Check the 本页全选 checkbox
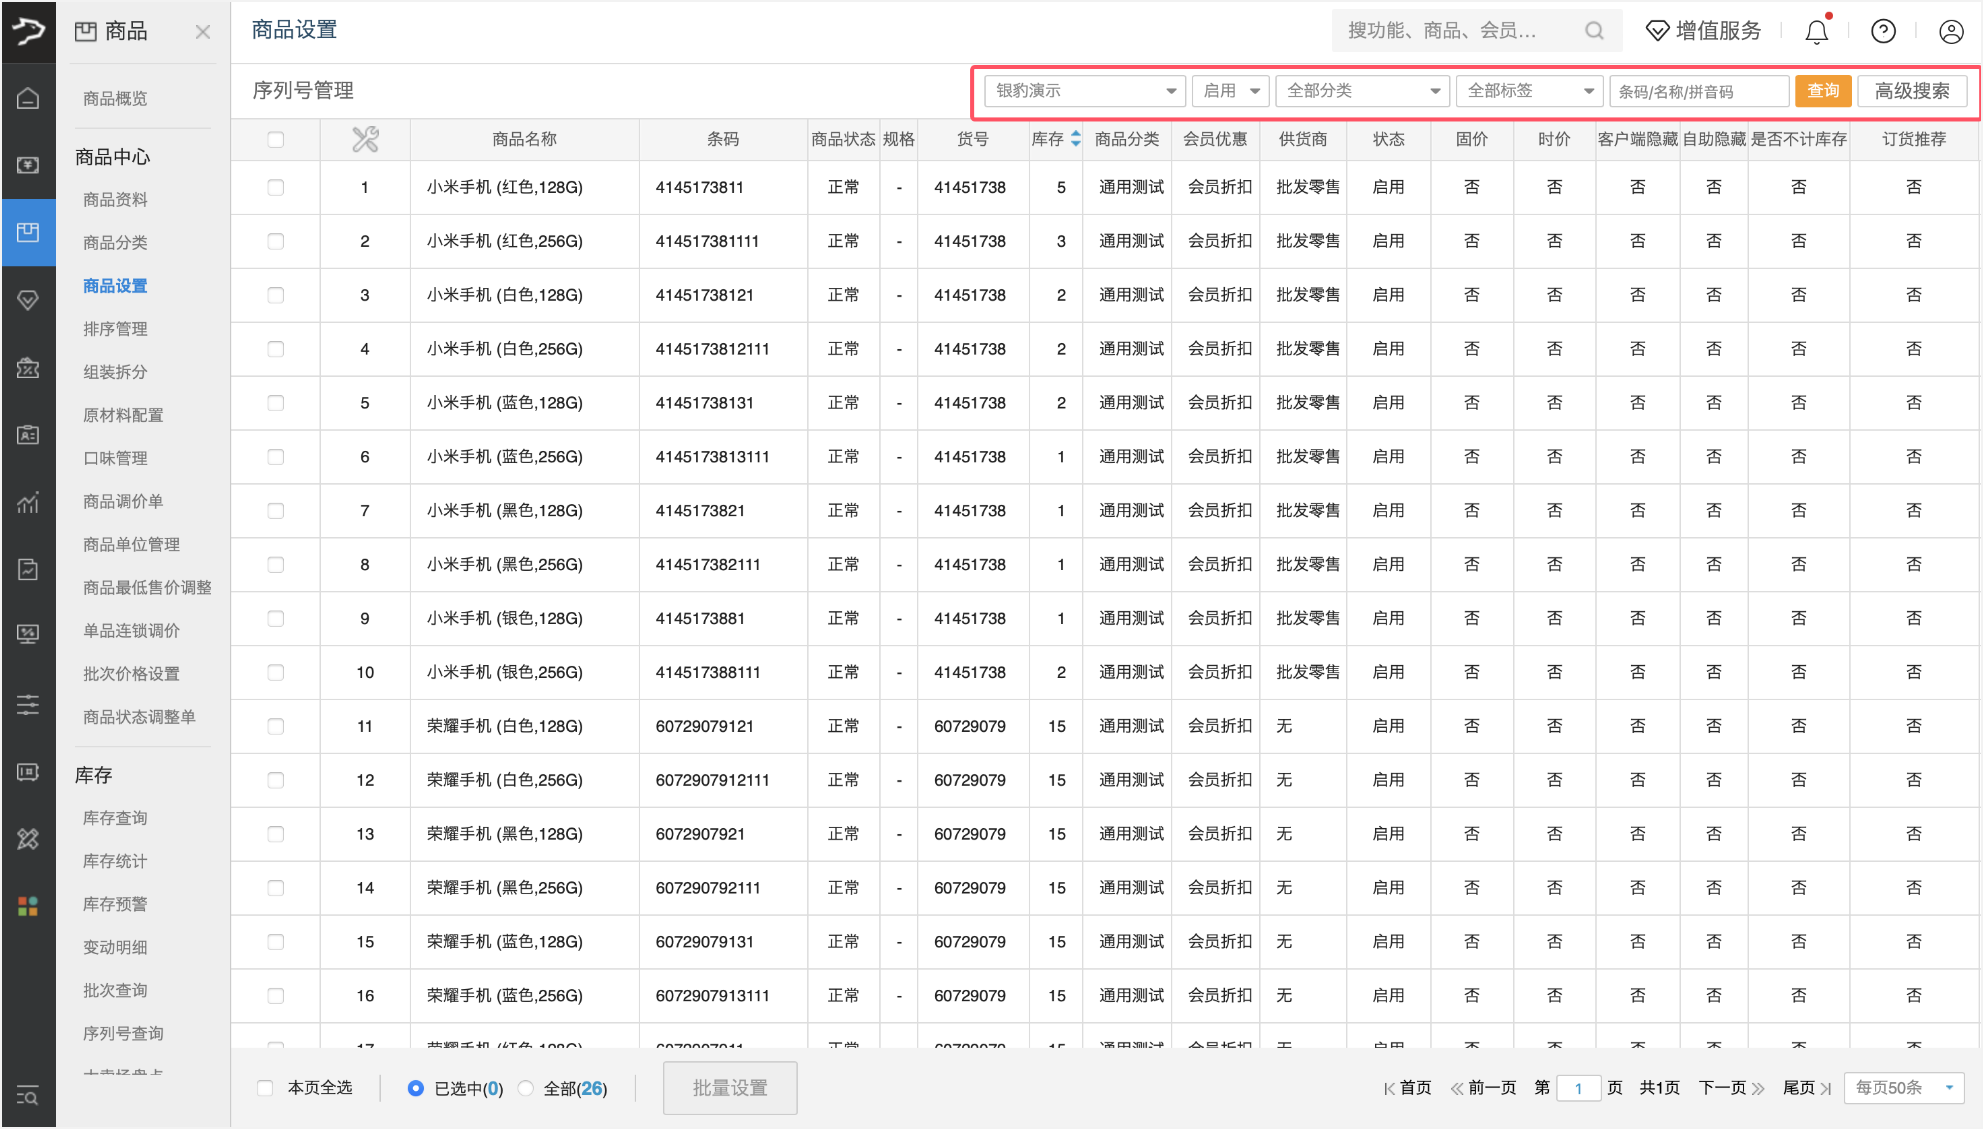 (x=265, y=1088)
